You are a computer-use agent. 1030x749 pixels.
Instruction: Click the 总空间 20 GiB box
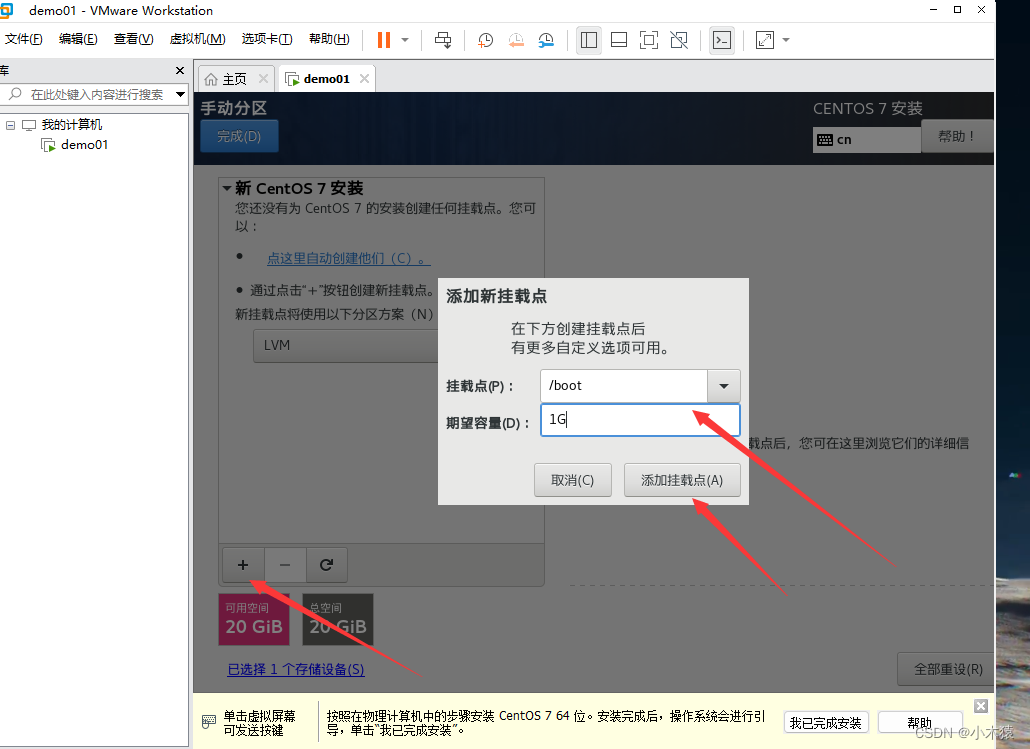click(338, 620)
